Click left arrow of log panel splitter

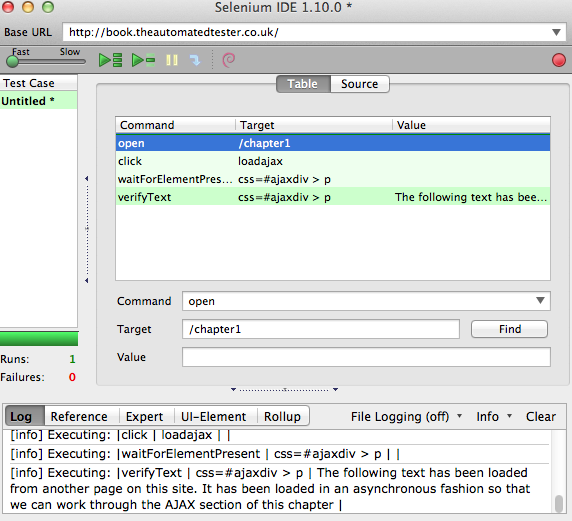233,390
